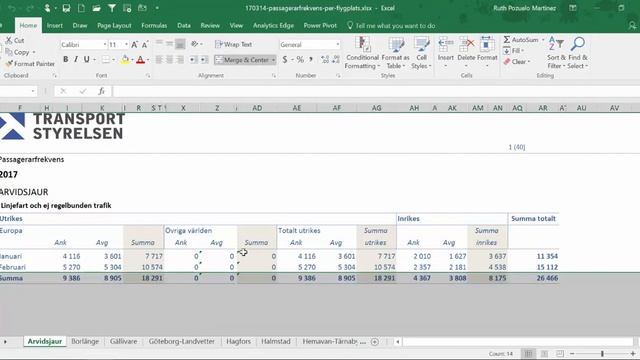Click the Delete cells icon
Screen dimensions: 640x360
tap(466, 44)
